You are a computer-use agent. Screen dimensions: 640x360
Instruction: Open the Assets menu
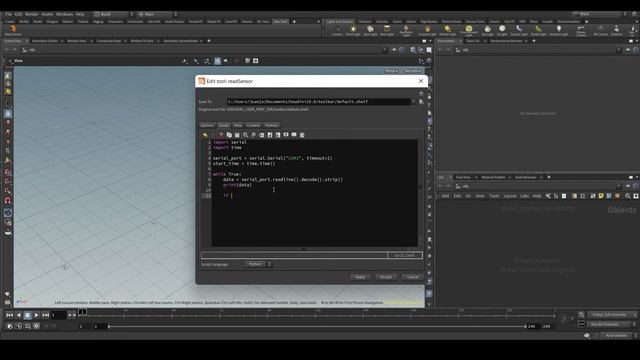click(x=47, y=14)
